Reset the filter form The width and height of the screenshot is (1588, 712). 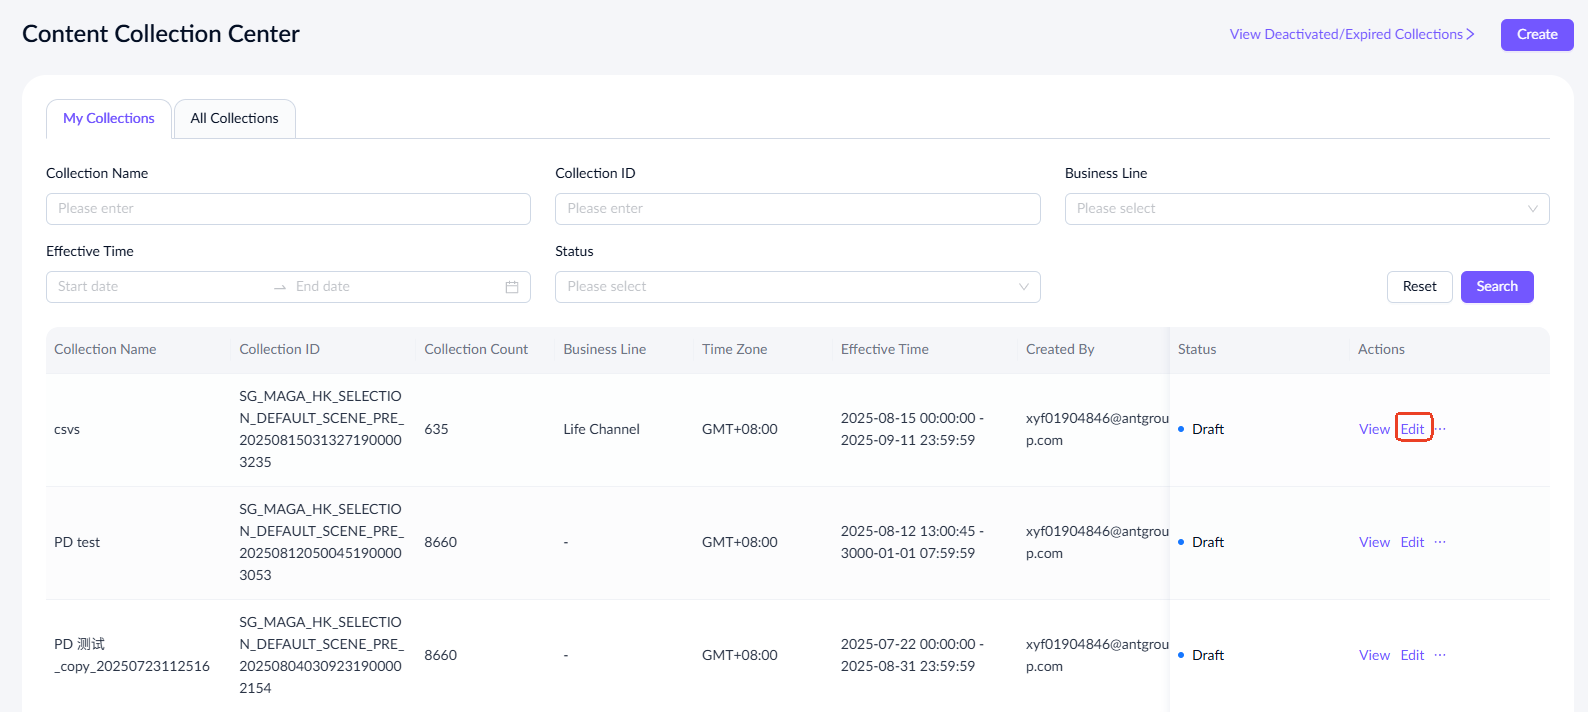[x=1419, y=287]
